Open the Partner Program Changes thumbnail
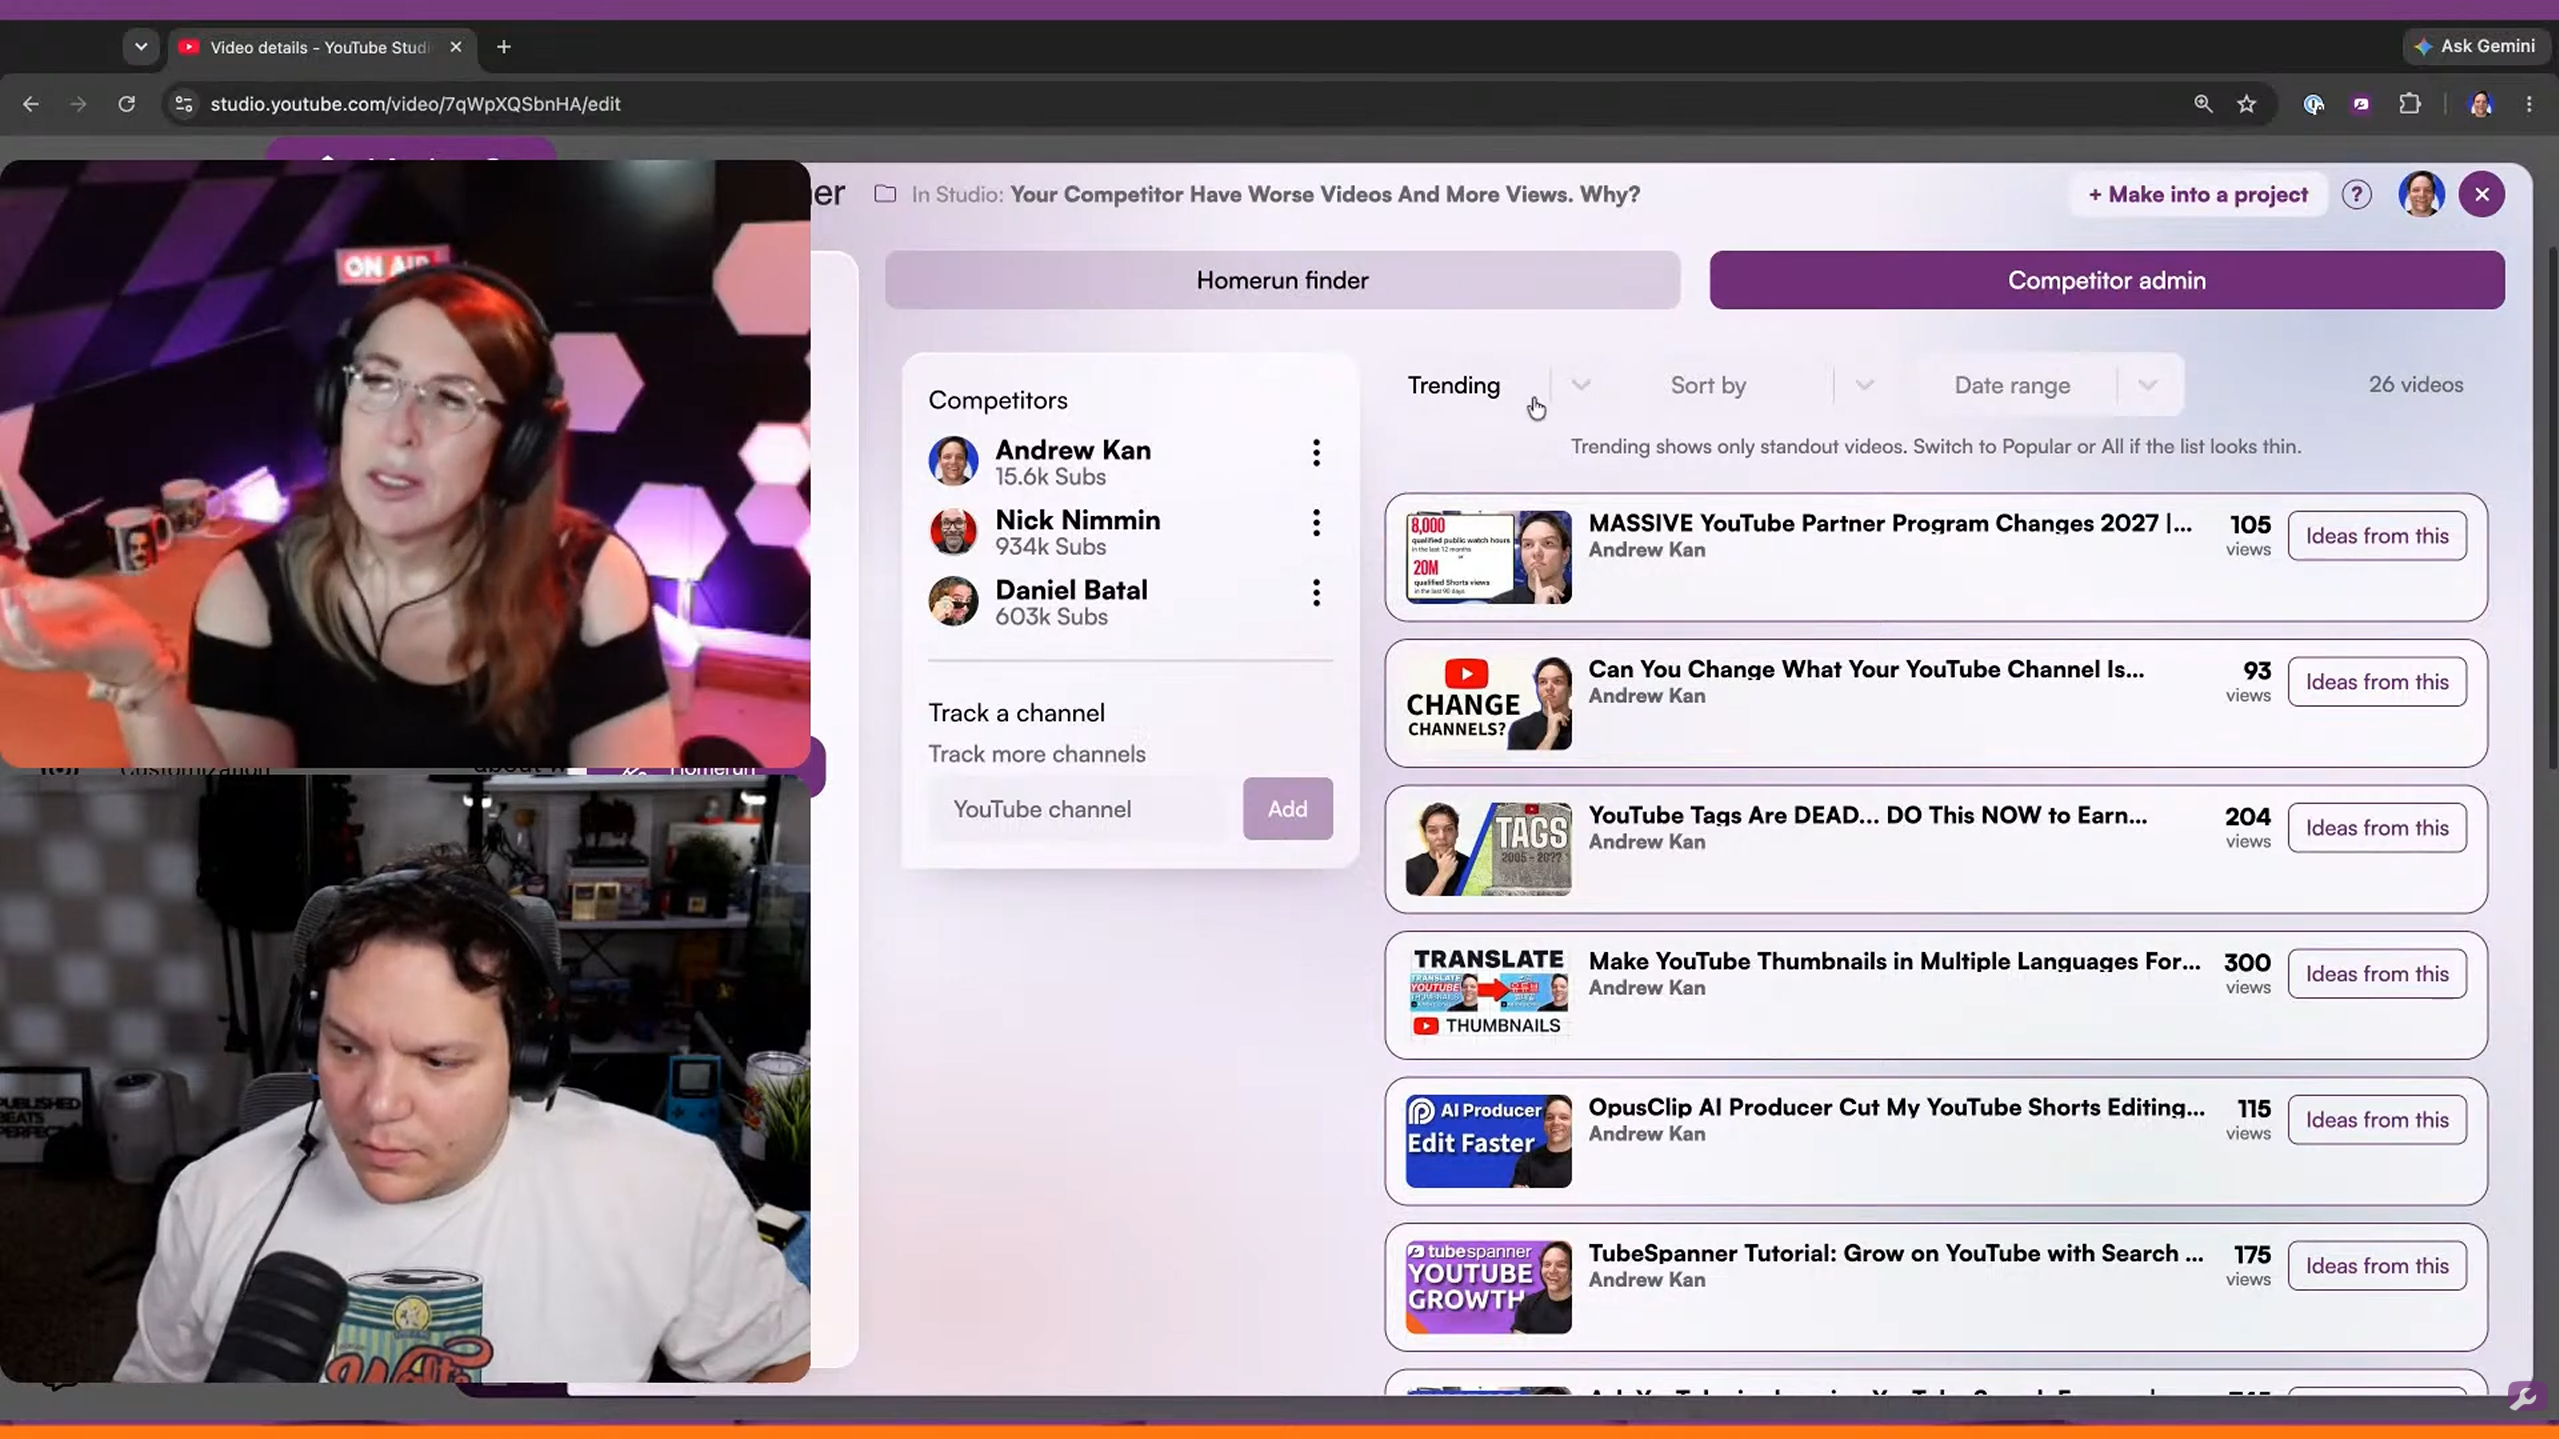This screenshot has width=2559, height=1439. point(1488,557)
